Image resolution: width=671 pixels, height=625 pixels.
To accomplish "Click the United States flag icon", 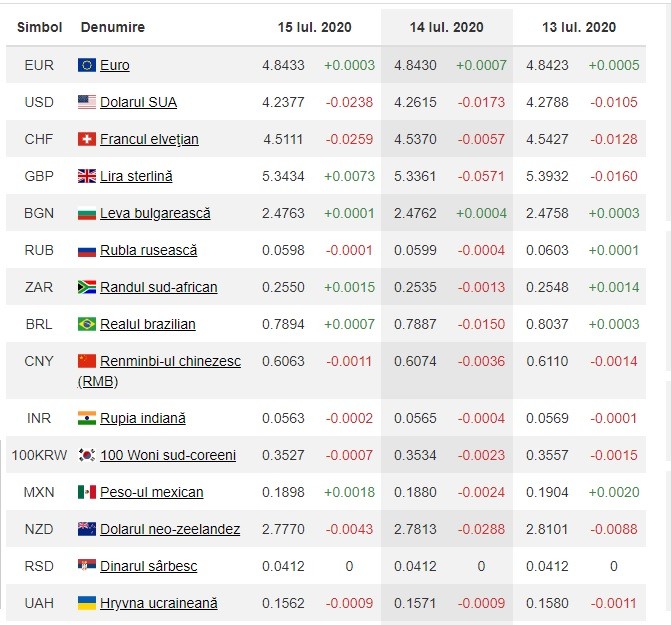I will 87,102.
